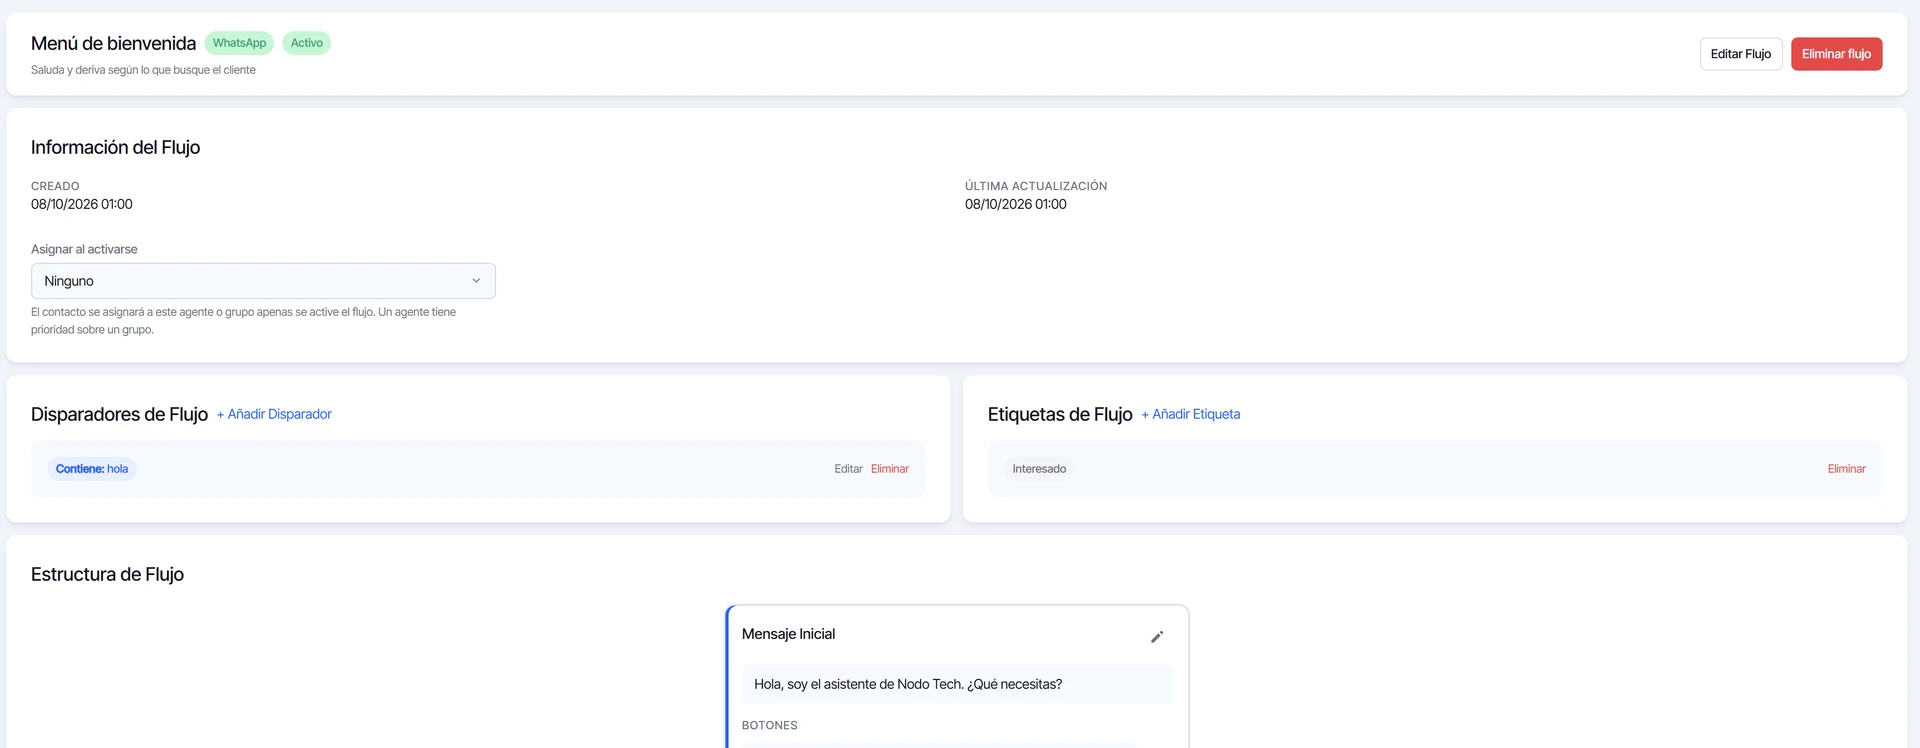Image resolution: width=1920 pixels, height=748 pixels.
Task: Click the 'Asignar al activarse' field label
Action: [x=84, y=249]
